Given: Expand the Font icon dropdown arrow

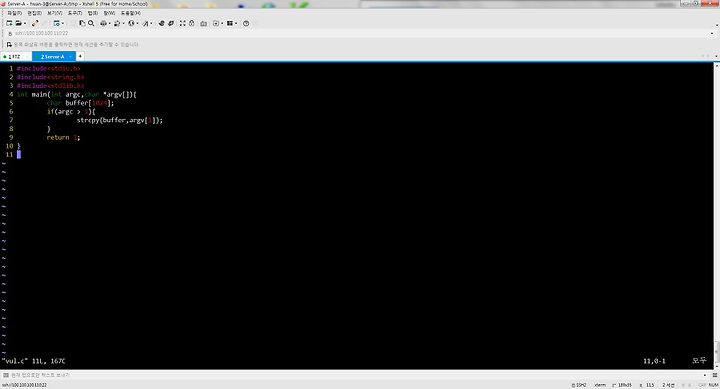Looking at the screenshot, I should coord(151,23).
